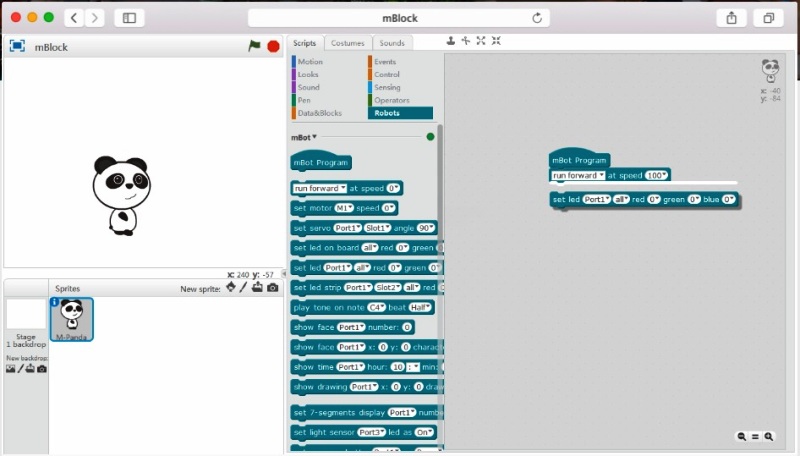This screenshot has height=456, width=800.
Task: Select the Control block category
Action: click(387, 74)
